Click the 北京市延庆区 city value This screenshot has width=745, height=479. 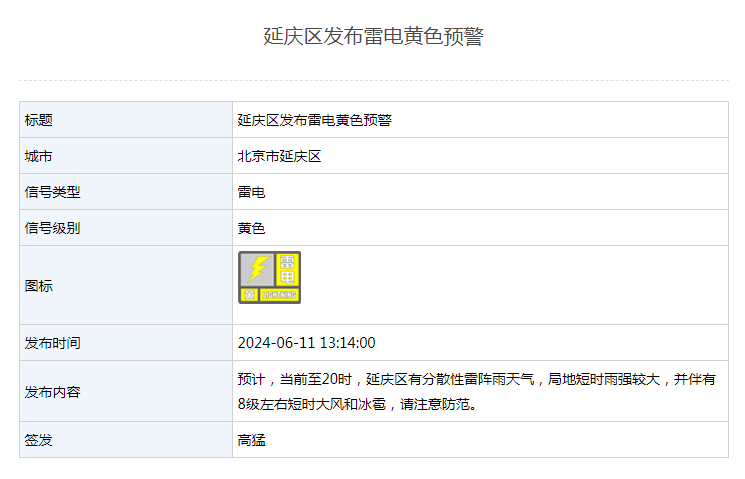(x=278, y=156)
